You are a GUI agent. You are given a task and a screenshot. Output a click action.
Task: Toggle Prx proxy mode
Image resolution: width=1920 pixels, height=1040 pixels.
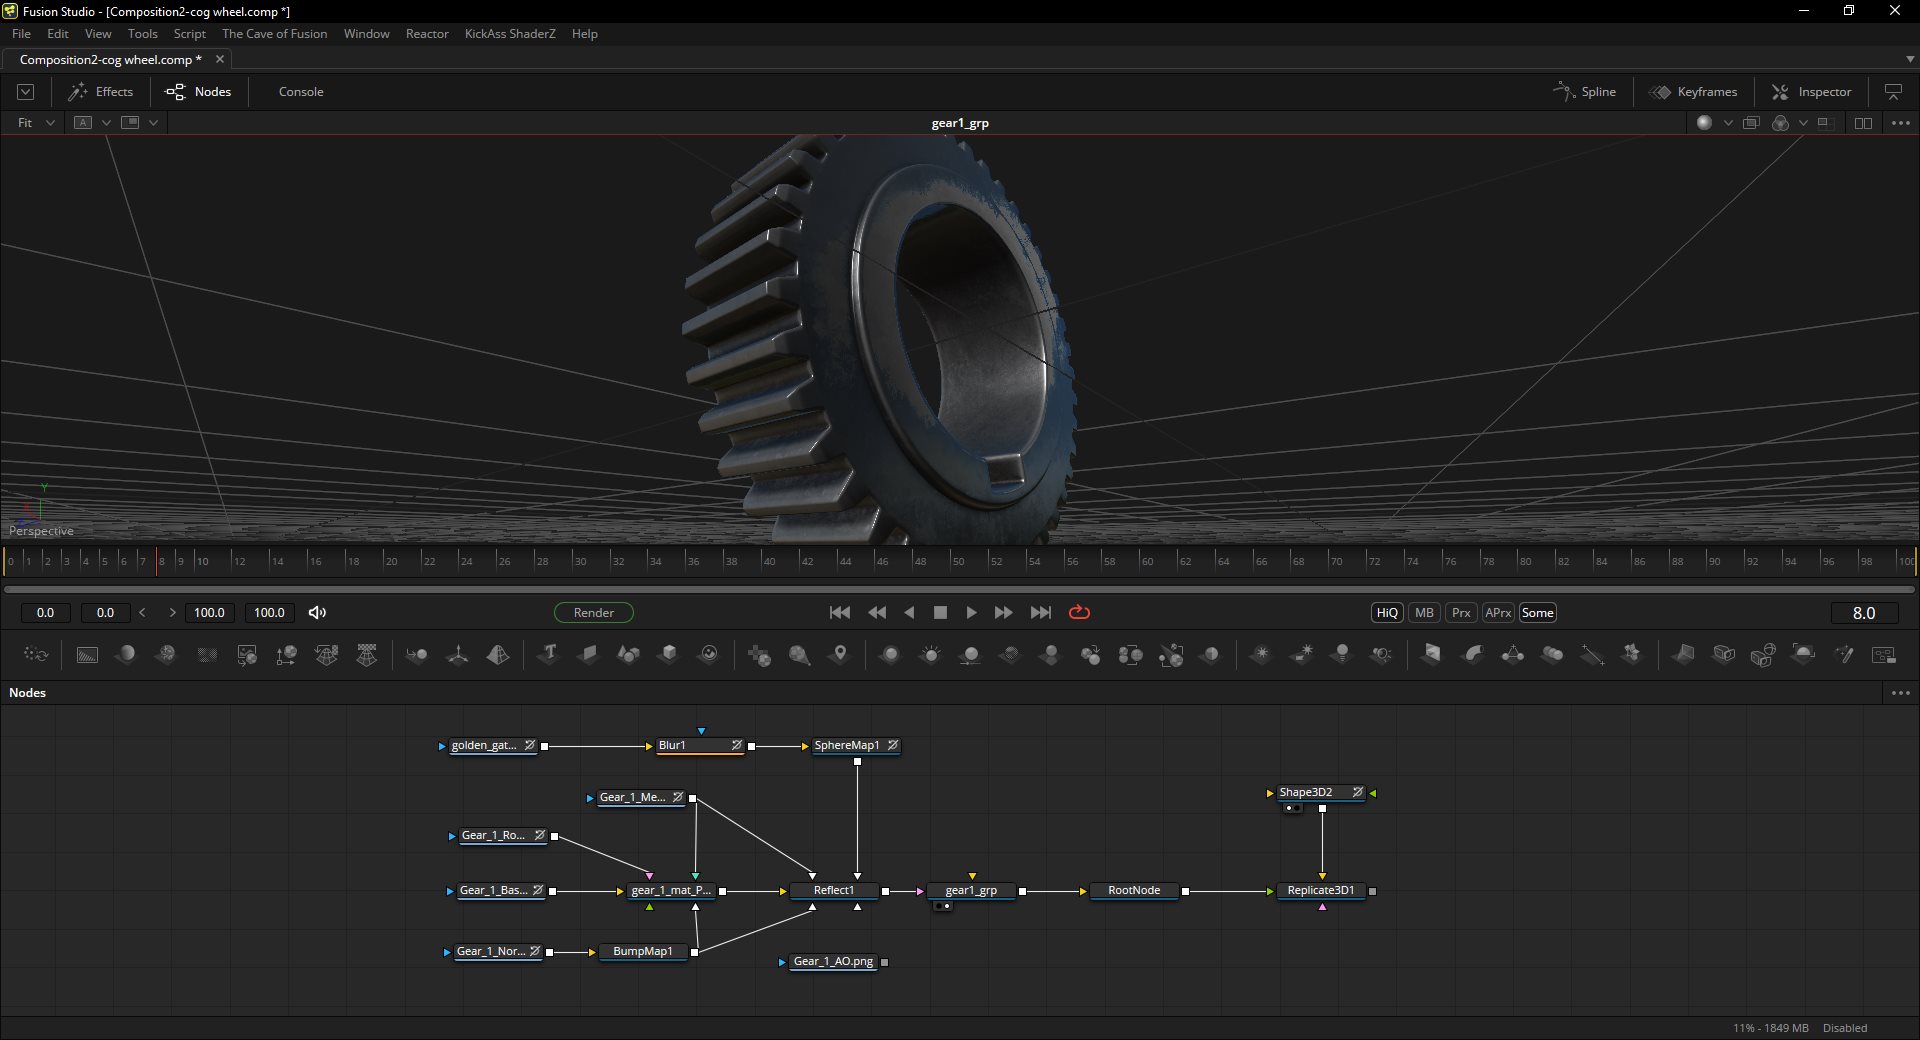pyautogui.click(x=1461, y=612)
